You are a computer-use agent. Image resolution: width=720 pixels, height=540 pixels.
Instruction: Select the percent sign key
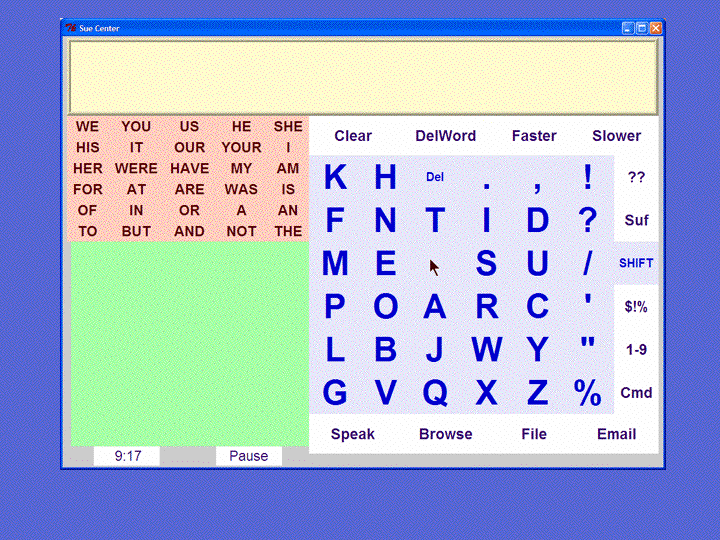click(x=587, y=393)
